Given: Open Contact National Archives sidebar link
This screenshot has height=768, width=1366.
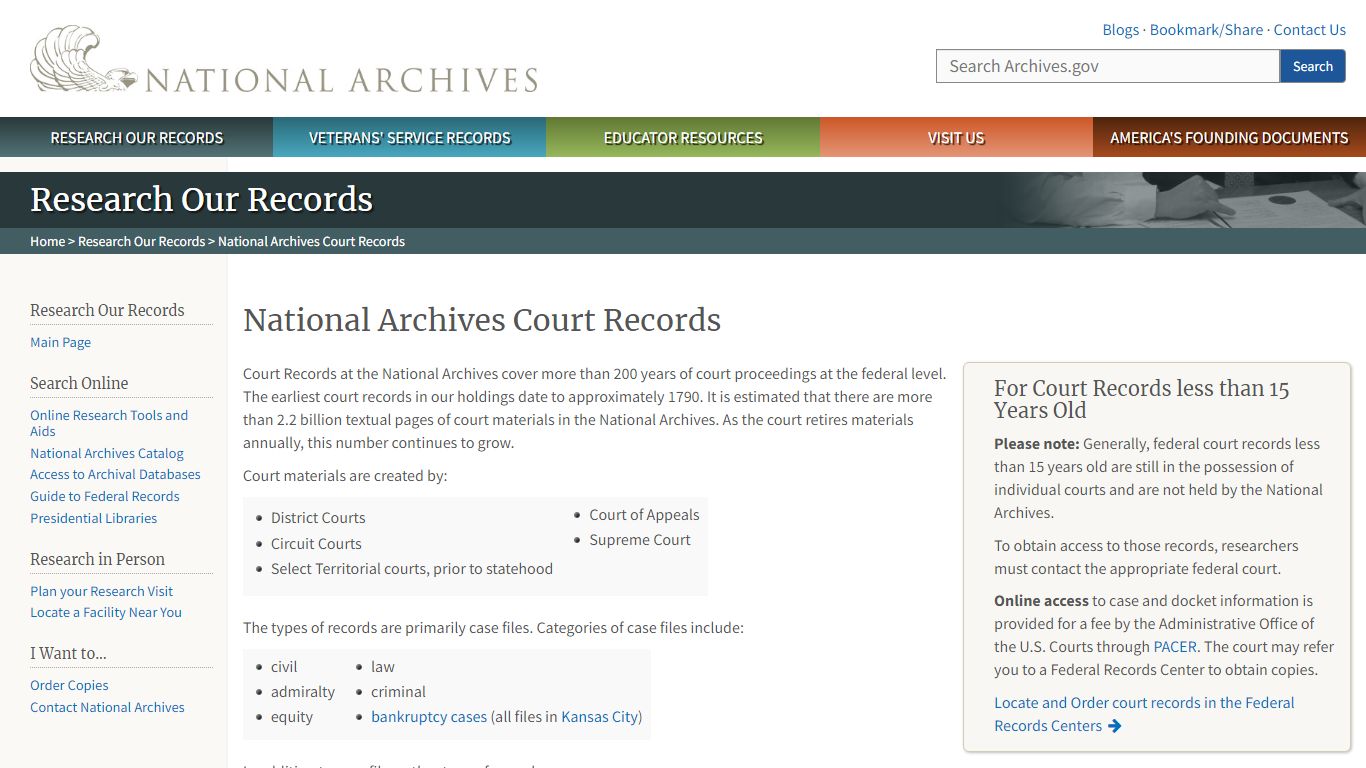Looking at the screenshot, I should tap(107, 707).
